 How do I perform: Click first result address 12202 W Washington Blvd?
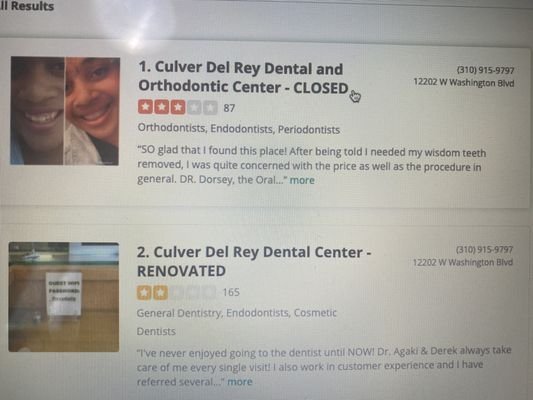tap(464, 83)
